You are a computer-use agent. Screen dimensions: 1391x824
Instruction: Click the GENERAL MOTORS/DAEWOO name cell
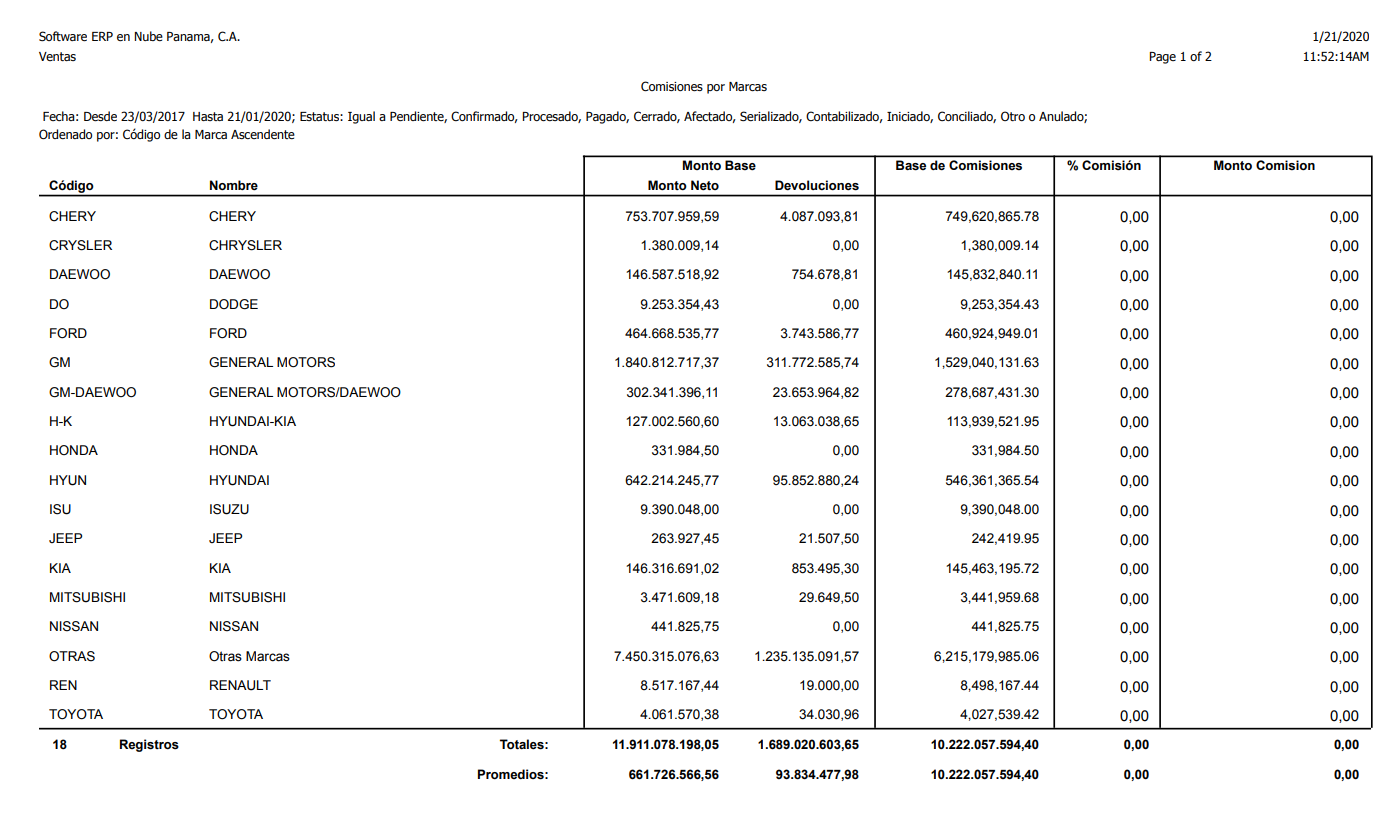tap(305, 392)
